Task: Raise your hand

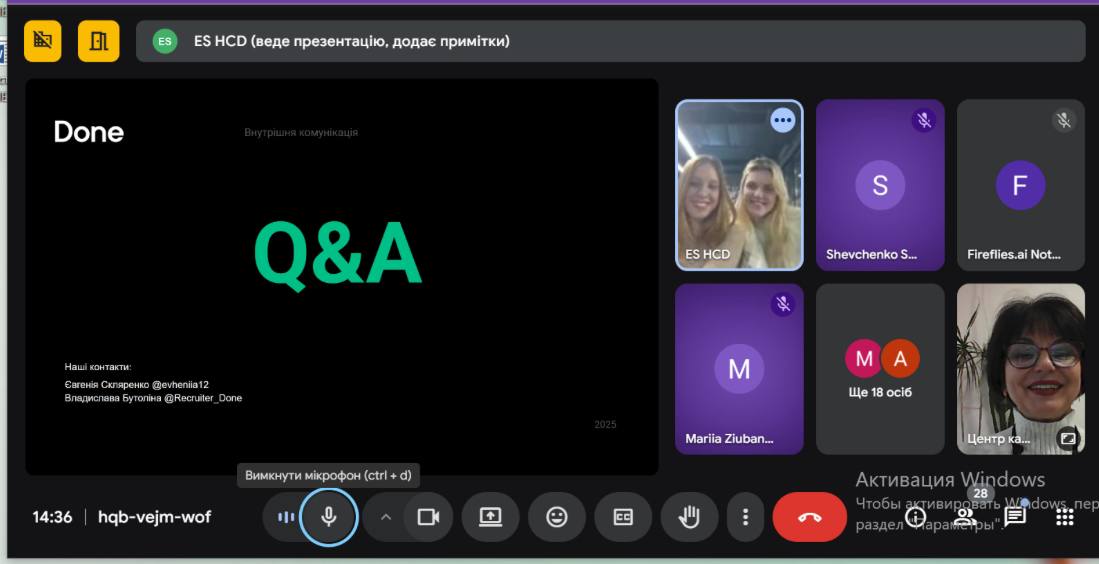Action: 689,517
